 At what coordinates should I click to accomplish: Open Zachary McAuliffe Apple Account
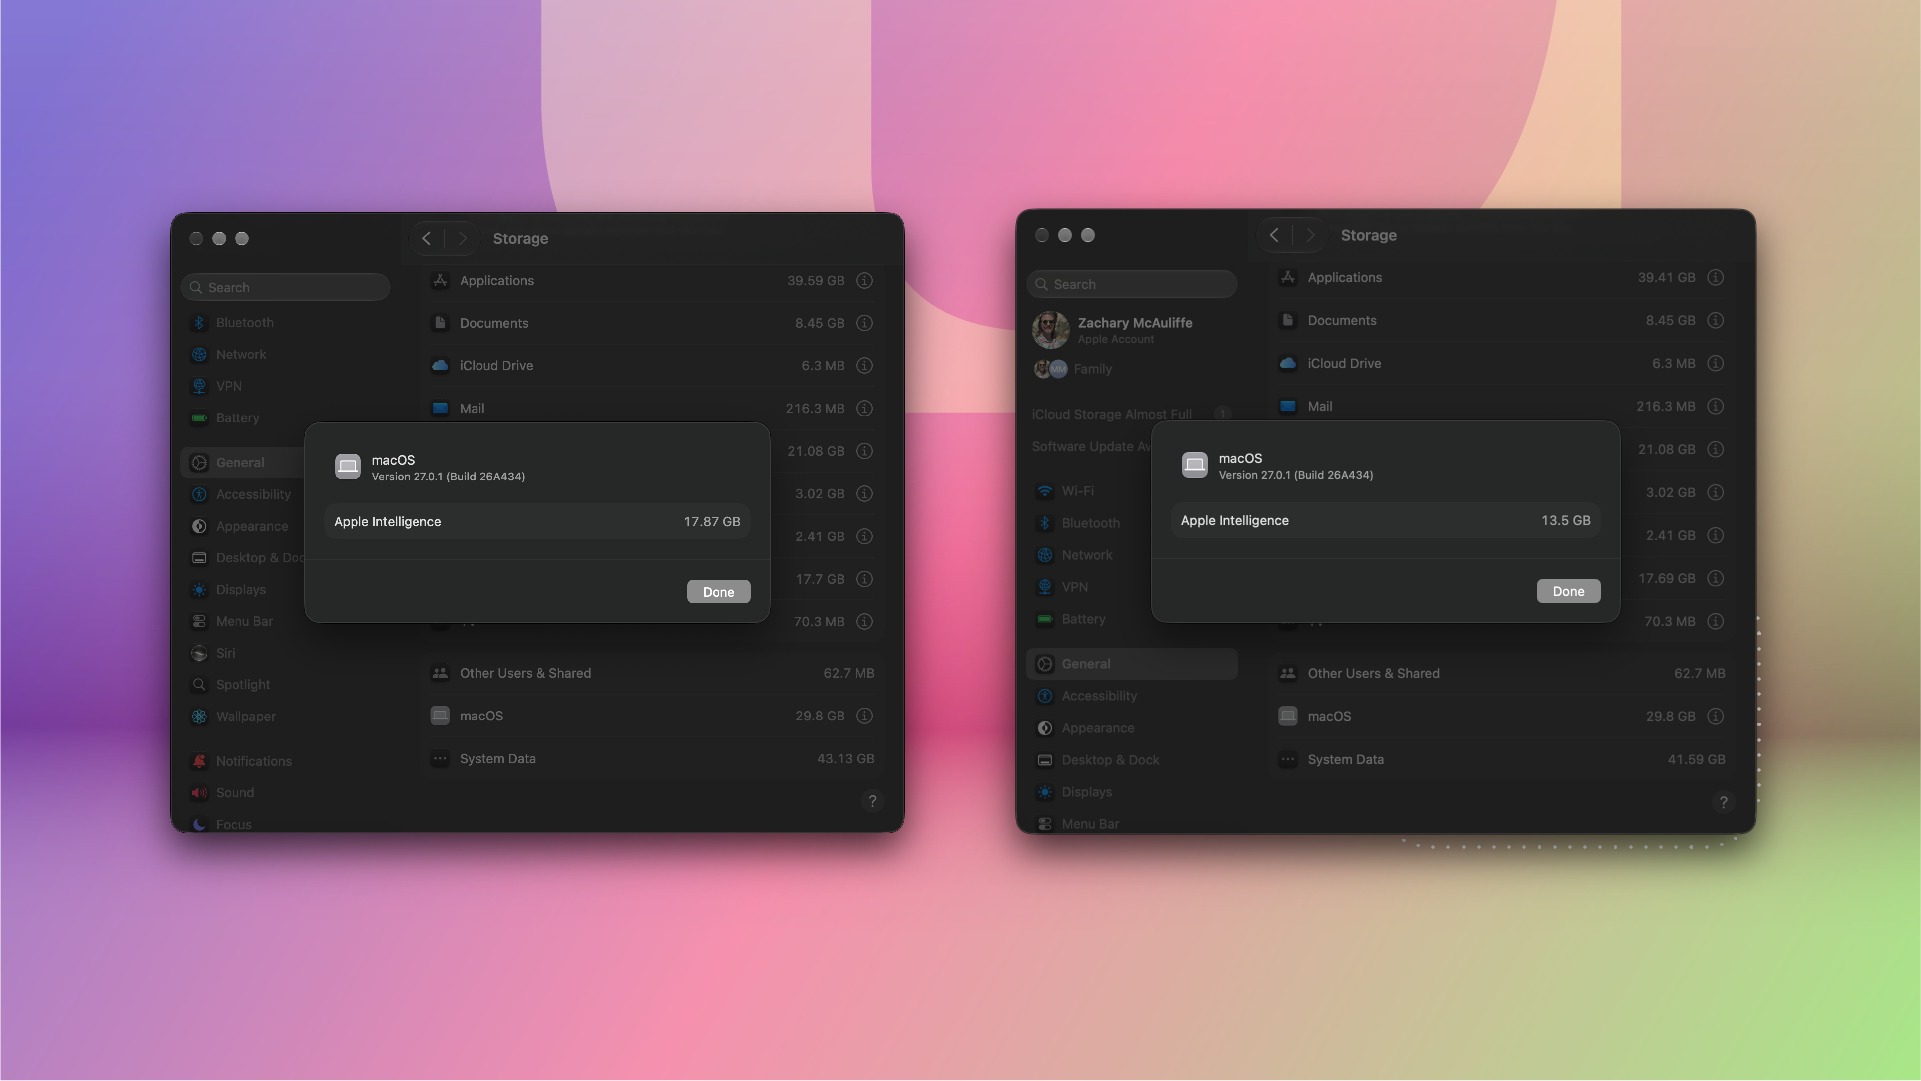1132,330
